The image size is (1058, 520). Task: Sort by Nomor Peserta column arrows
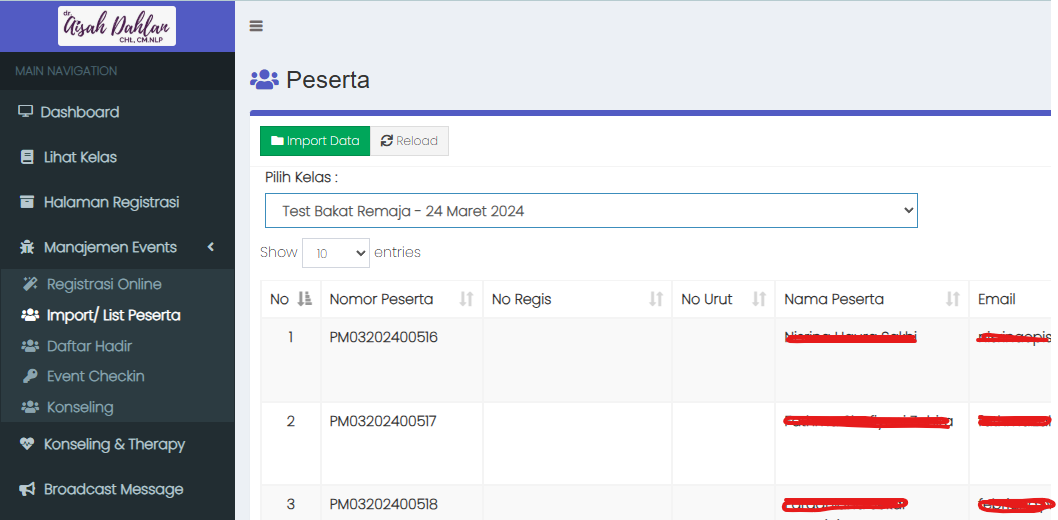tap(466, 299)
